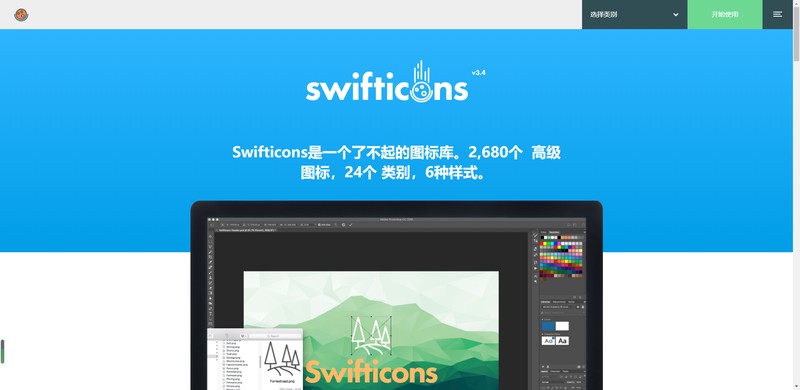Click the cancel transform circle icon

coord(344,225)
